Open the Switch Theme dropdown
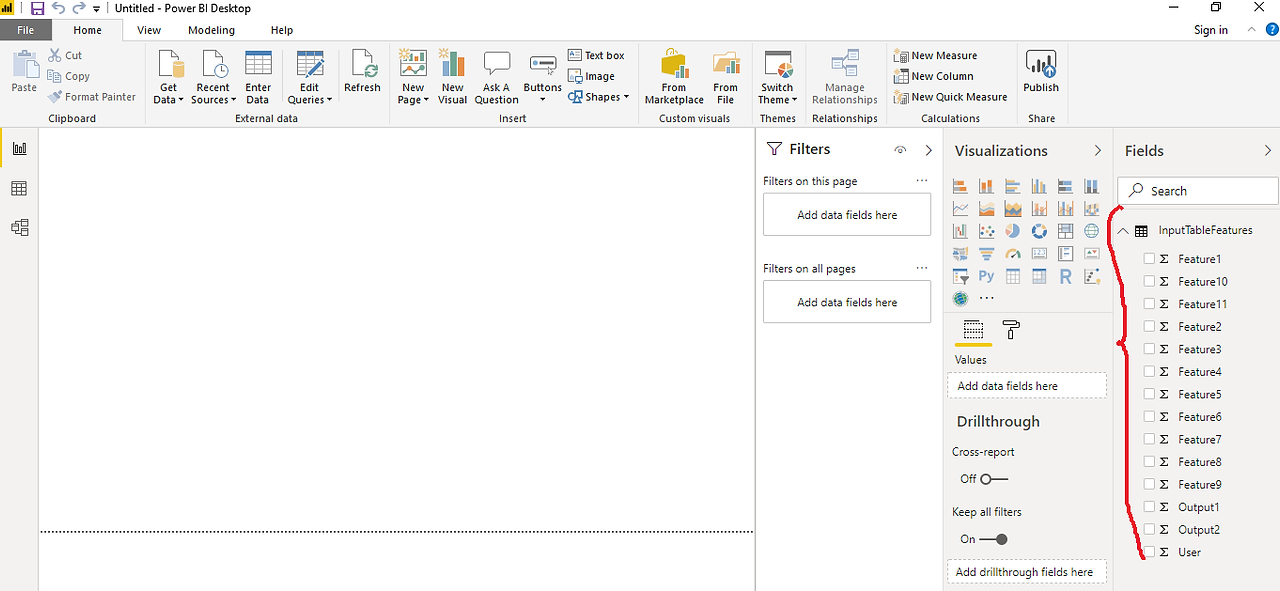The height and width of the screenshot is (591, 1280). point(778,77)
